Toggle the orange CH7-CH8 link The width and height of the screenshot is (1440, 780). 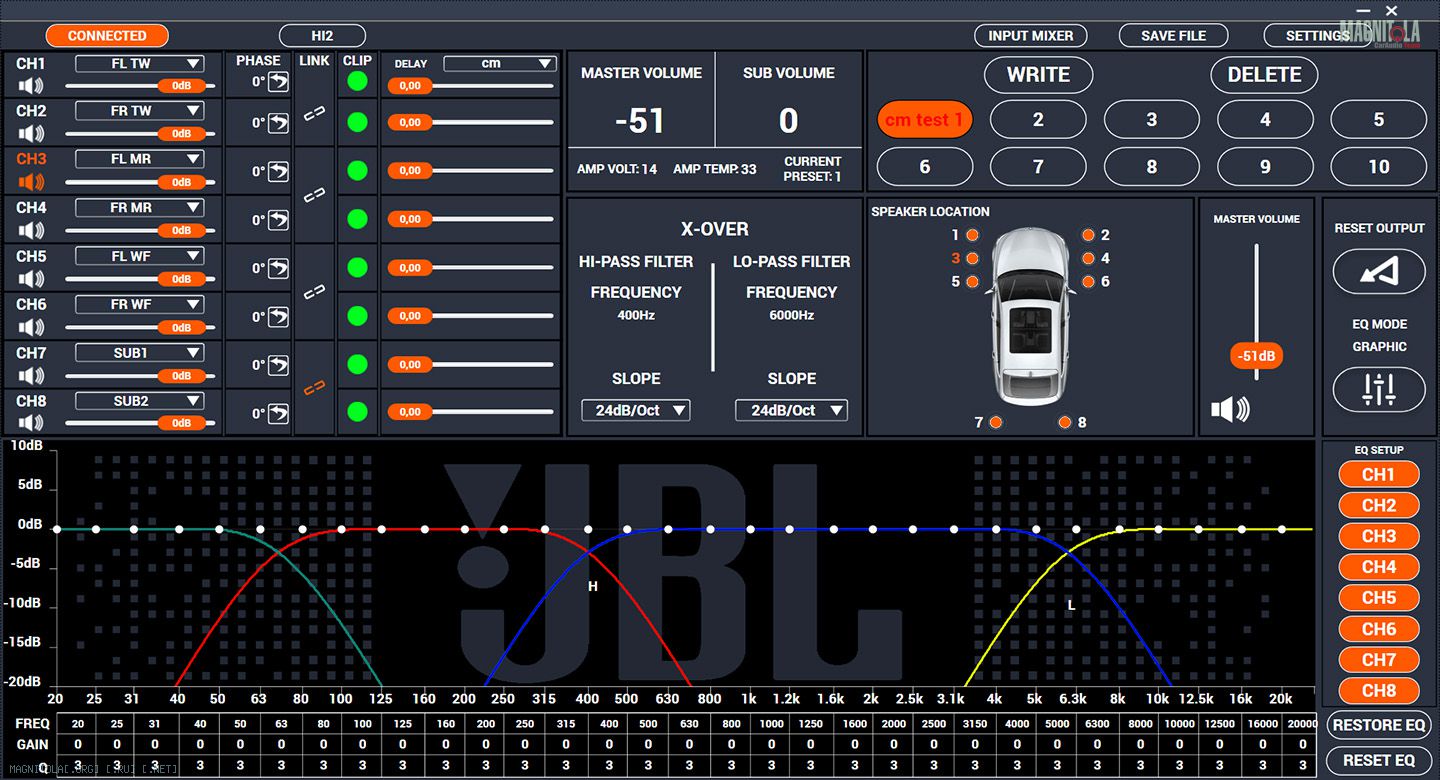coord(314,388)
